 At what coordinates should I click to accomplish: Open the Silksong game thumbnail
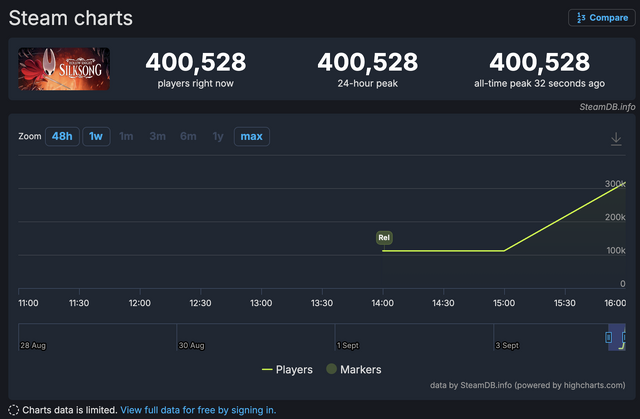point(64,69)
